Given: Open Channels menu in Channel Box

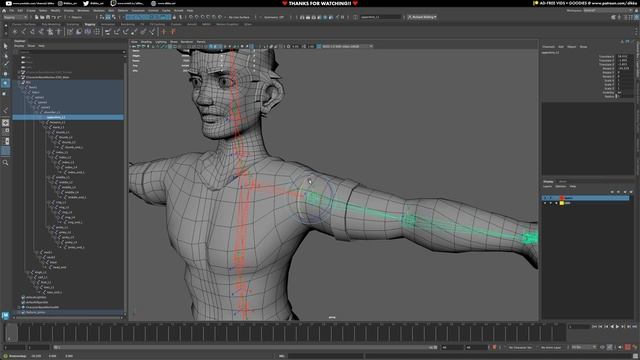Looking at the screenshot, I should pos(549,47).
